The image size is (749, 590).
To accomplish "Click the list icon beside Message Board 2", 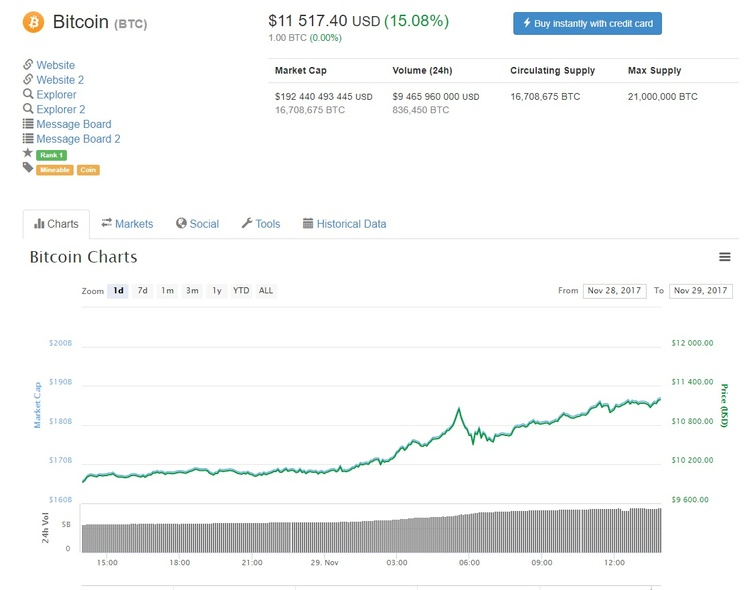I will [28, 139].
